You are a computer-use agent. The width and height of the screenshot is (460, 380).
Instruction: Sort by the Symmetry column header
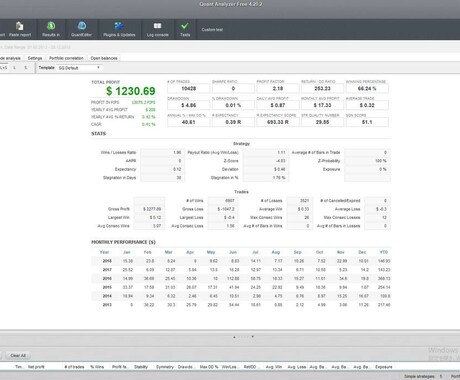click(x=165, y=367)
